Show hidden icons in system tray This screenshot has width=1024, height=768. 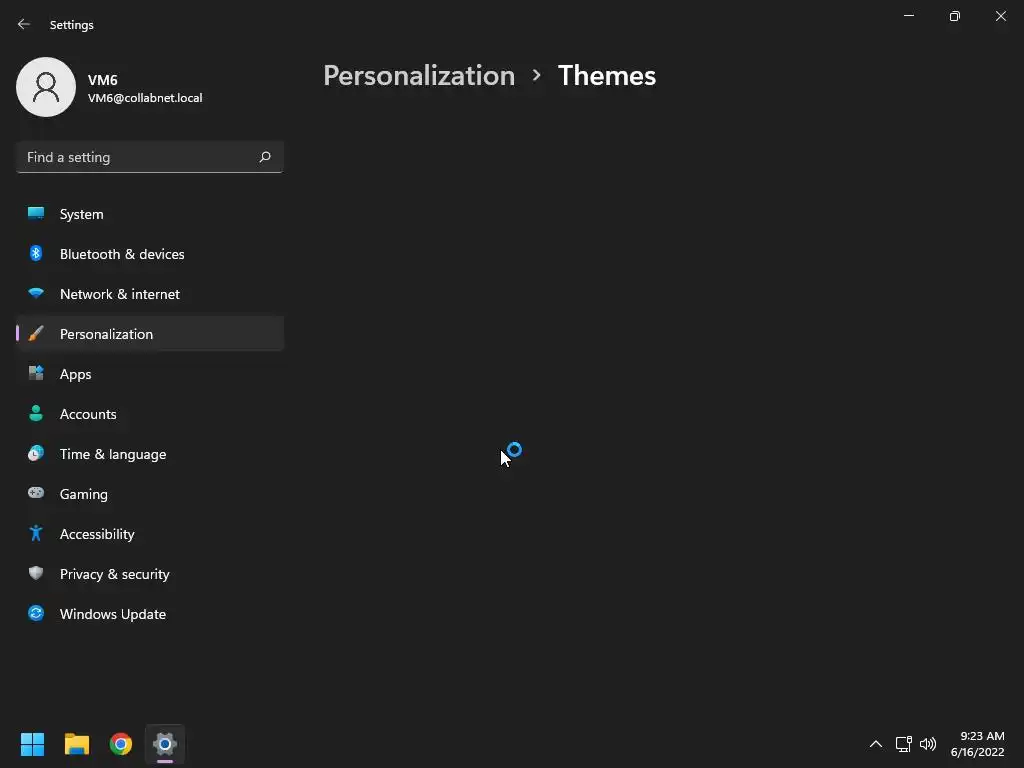tap(876, 744)
